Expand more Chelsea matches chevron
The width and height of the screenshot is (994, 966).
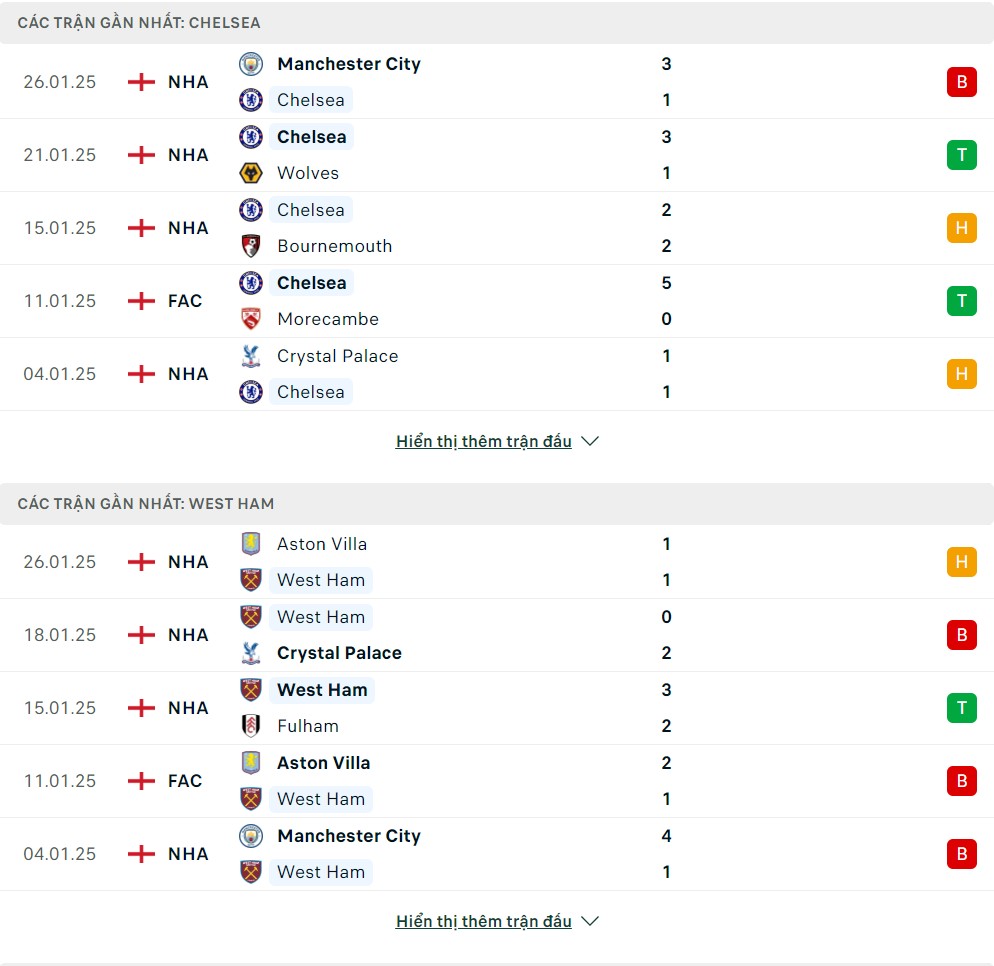(590, 441)
